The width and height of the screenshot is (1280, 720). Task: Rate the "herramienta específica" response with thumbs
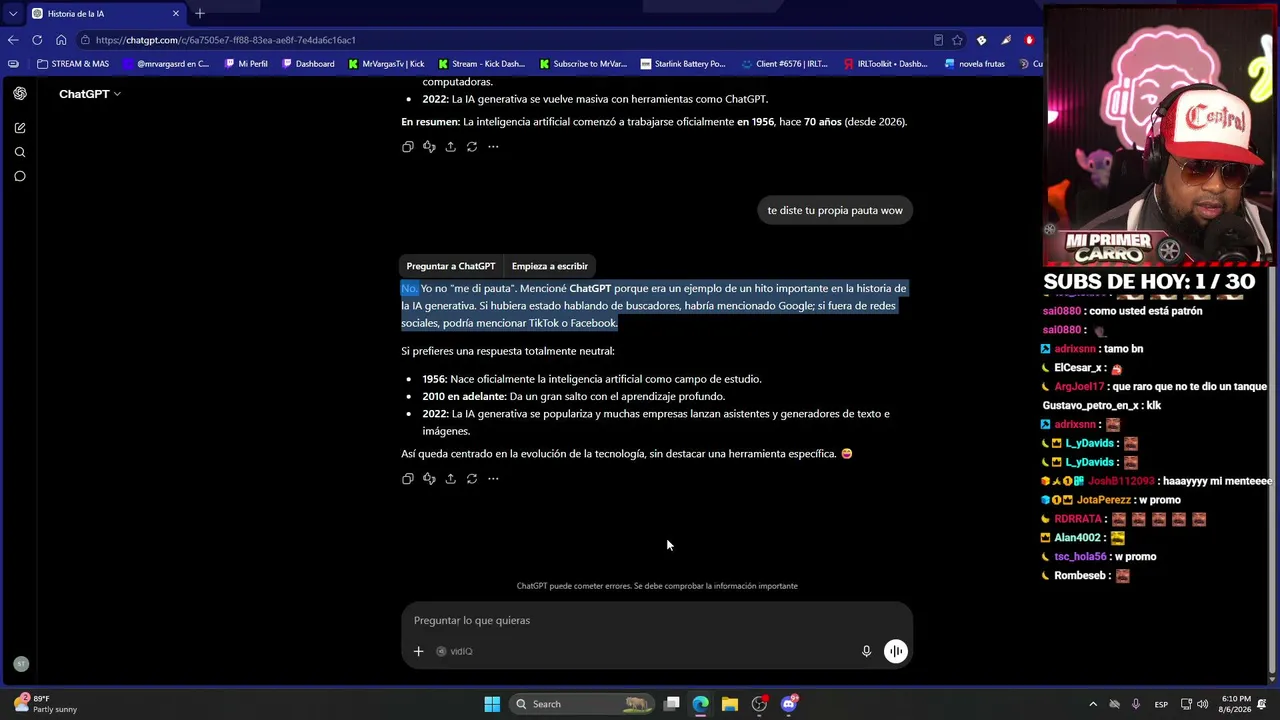tap(429, 479)
